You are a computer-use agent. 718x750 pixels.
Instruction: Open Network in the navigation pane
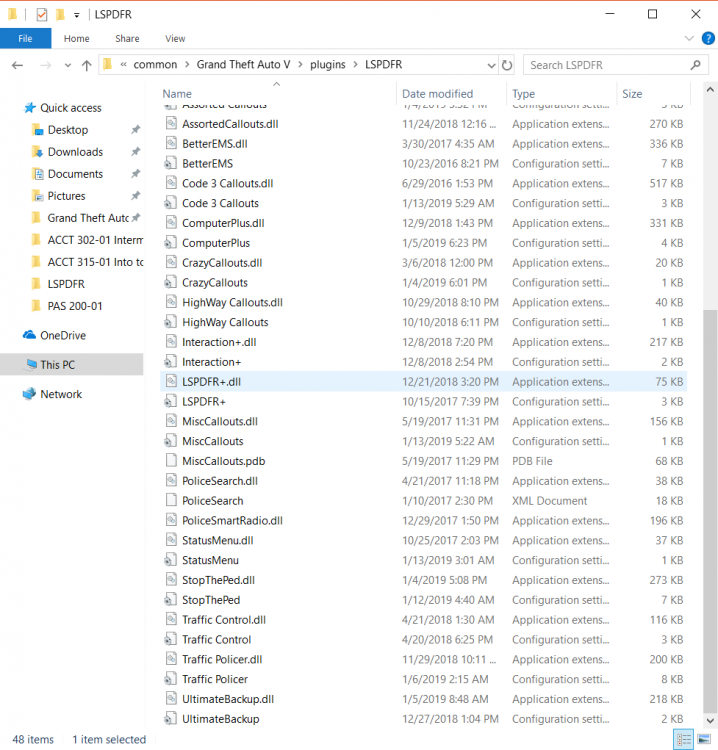click(x=61, y=395)
